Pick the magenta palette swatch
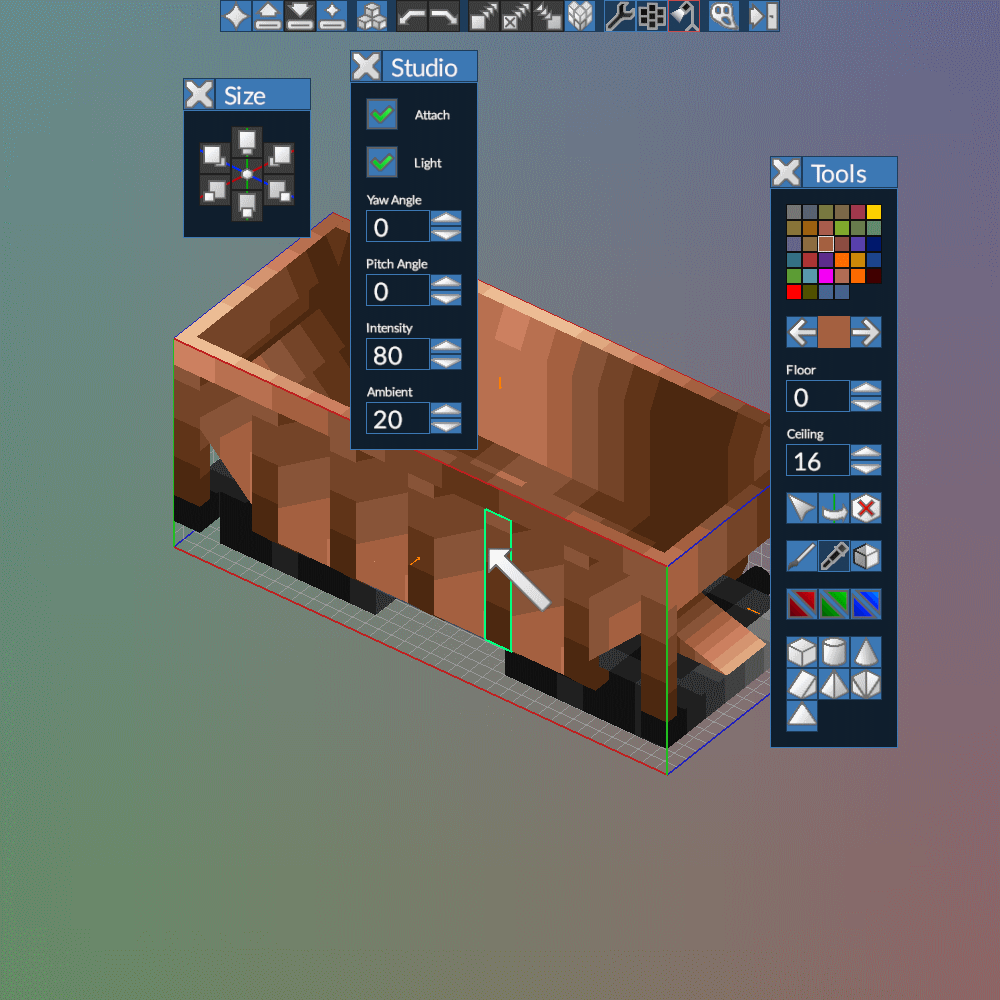1000x1000 pixels. coord(826,276)
